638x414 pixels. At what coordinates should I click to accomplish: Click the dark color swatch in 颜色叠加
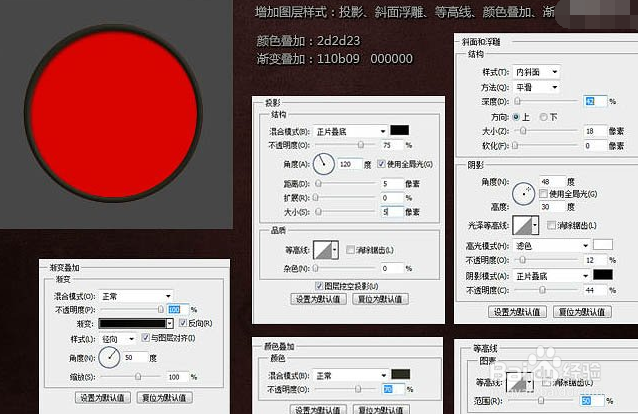[400, 374]
